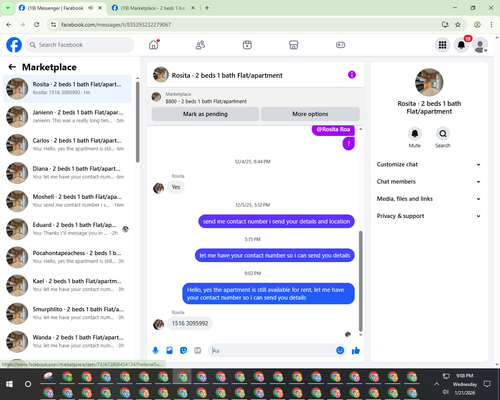Expand Customize chat section

(429, 164)
